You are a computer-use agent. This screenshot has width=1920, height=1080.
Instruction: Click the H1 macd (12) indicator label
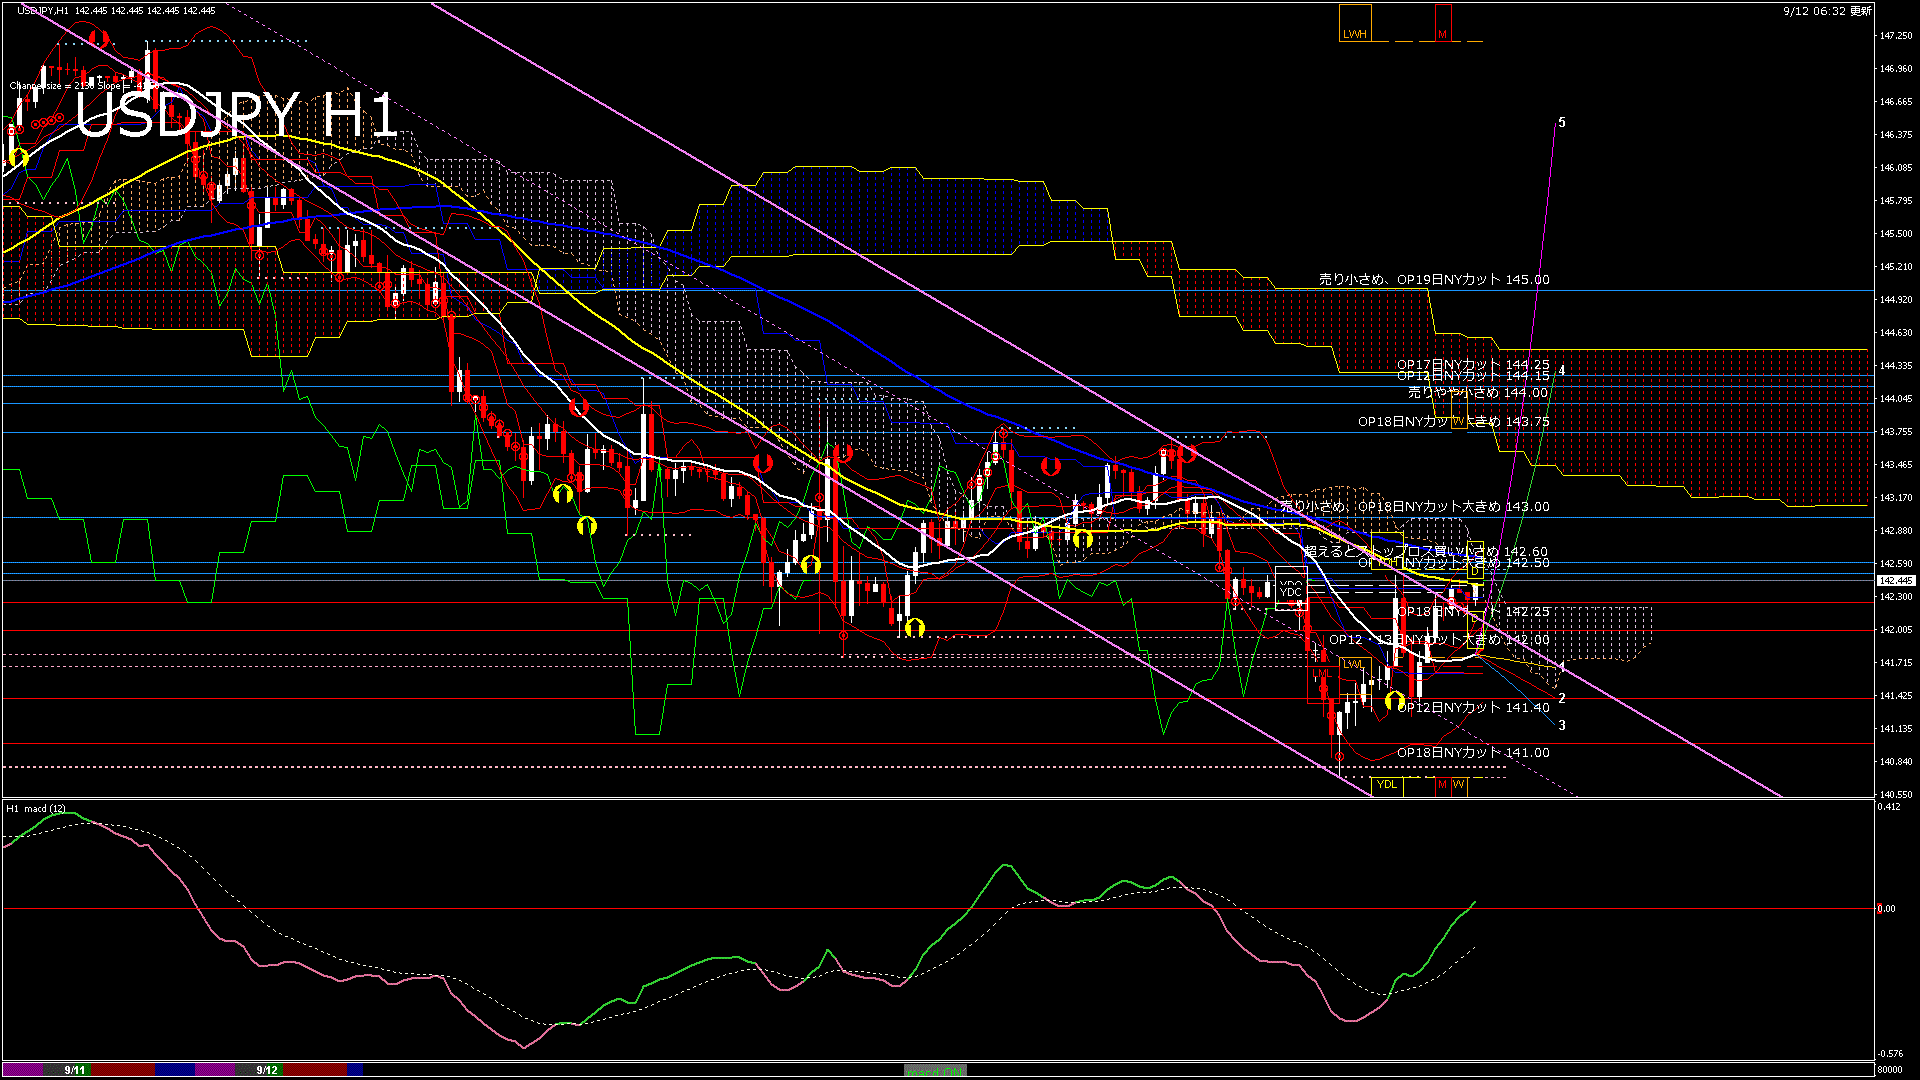point(37,809)
